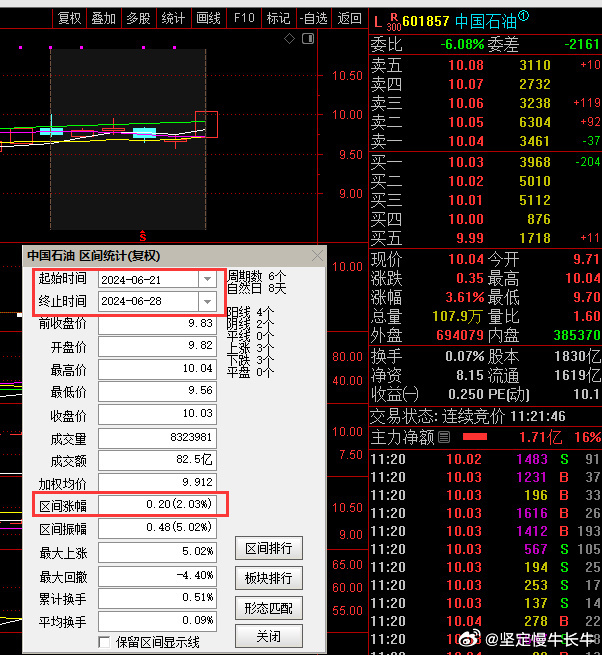
Task: Enable the 保留区间显示线 checkbox
Action: pos(105,642)
